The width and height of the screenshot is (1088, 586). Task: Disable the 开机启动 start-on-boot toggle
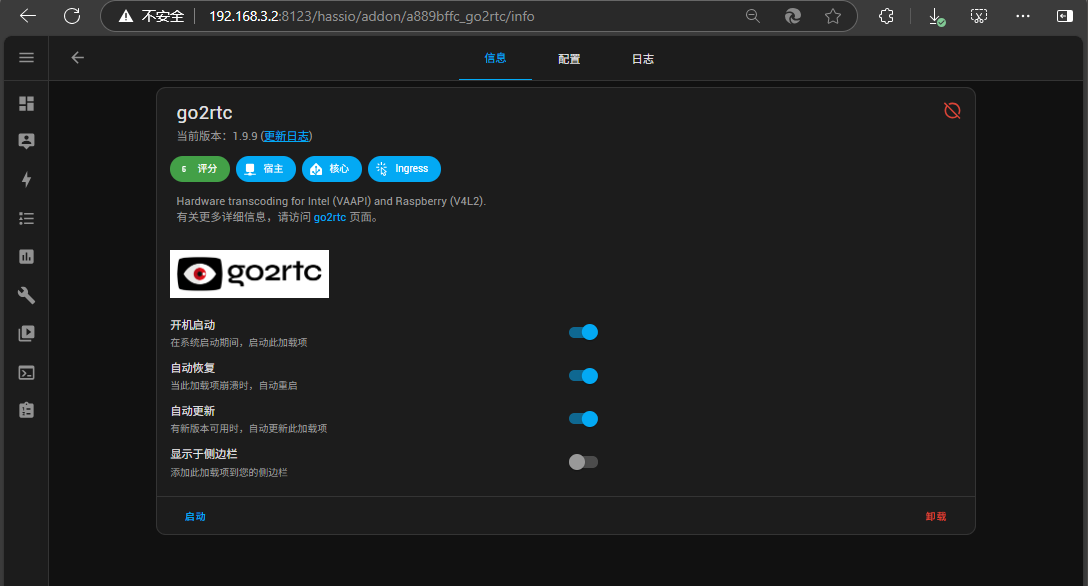[583, 332]
